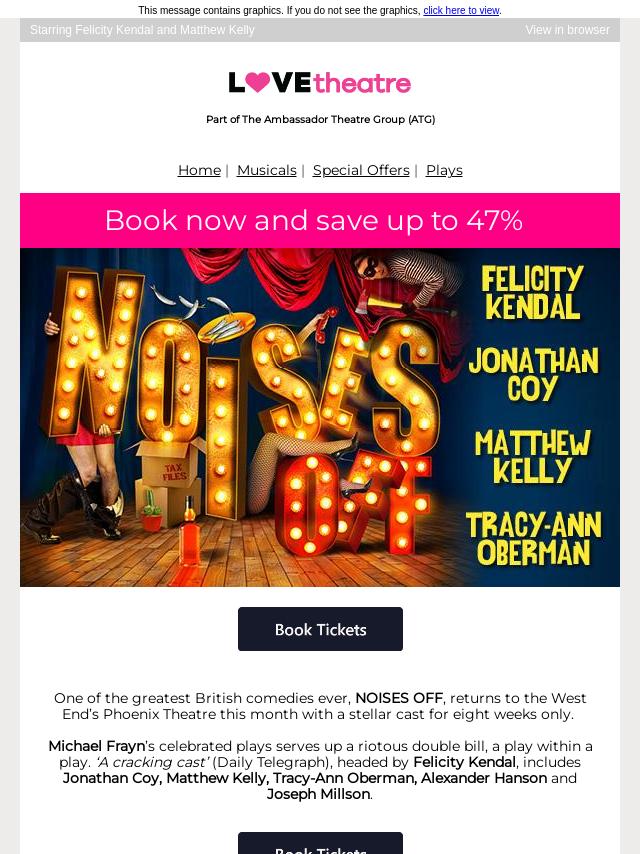Open View in browser link
The width and height of the screenshot is (640, 854).
[567, 30]
